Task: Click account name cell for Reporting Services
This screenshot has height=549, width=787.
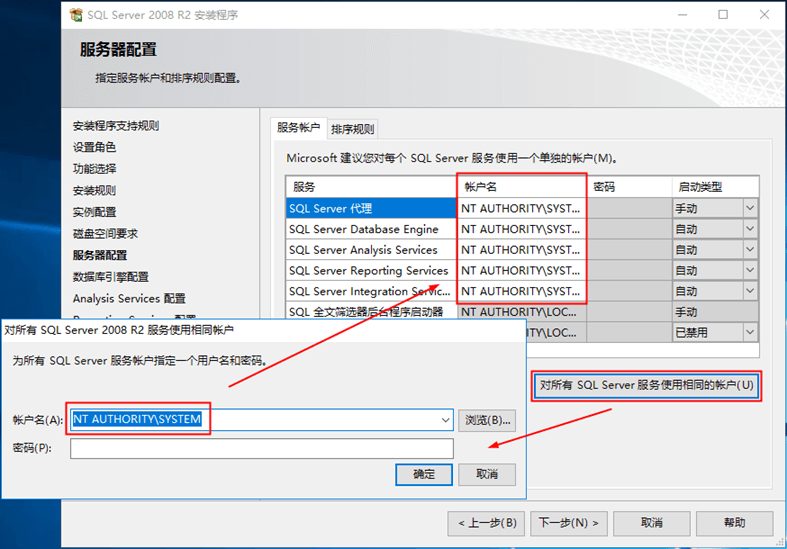Action: [x=521, y=270]
